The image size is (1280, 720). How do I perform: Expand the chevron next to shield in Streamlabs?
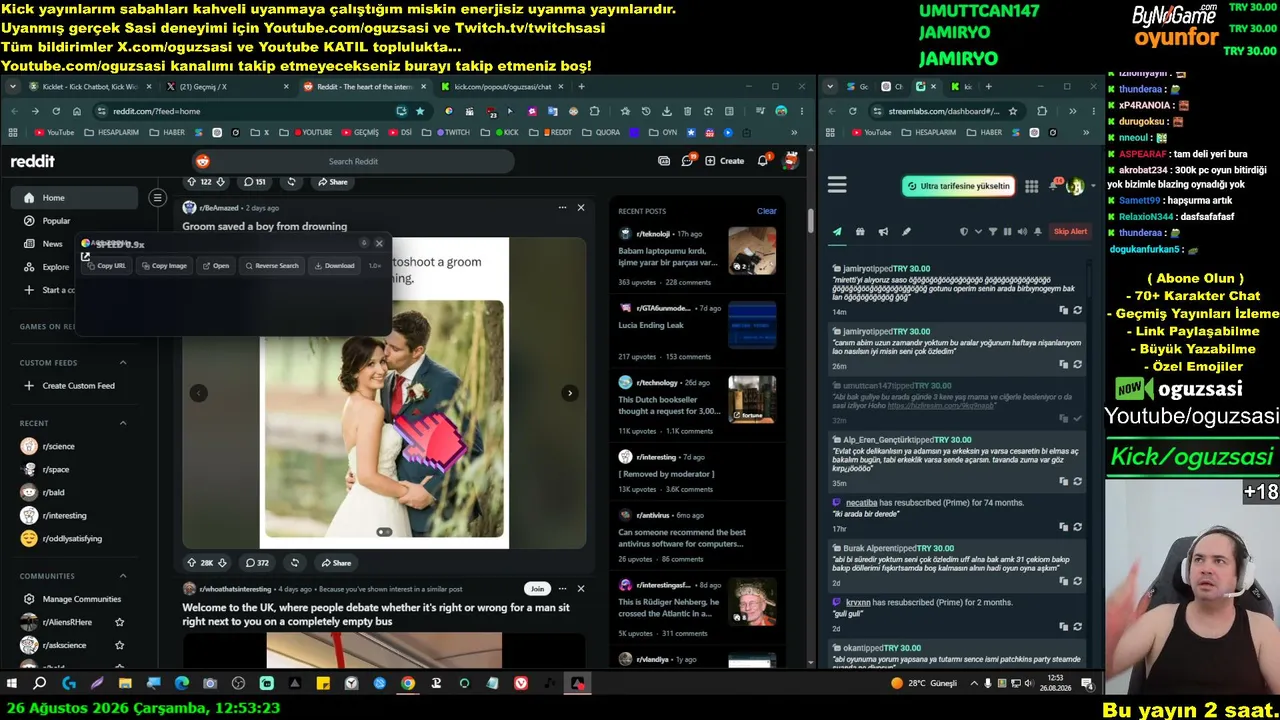(977, 232)
